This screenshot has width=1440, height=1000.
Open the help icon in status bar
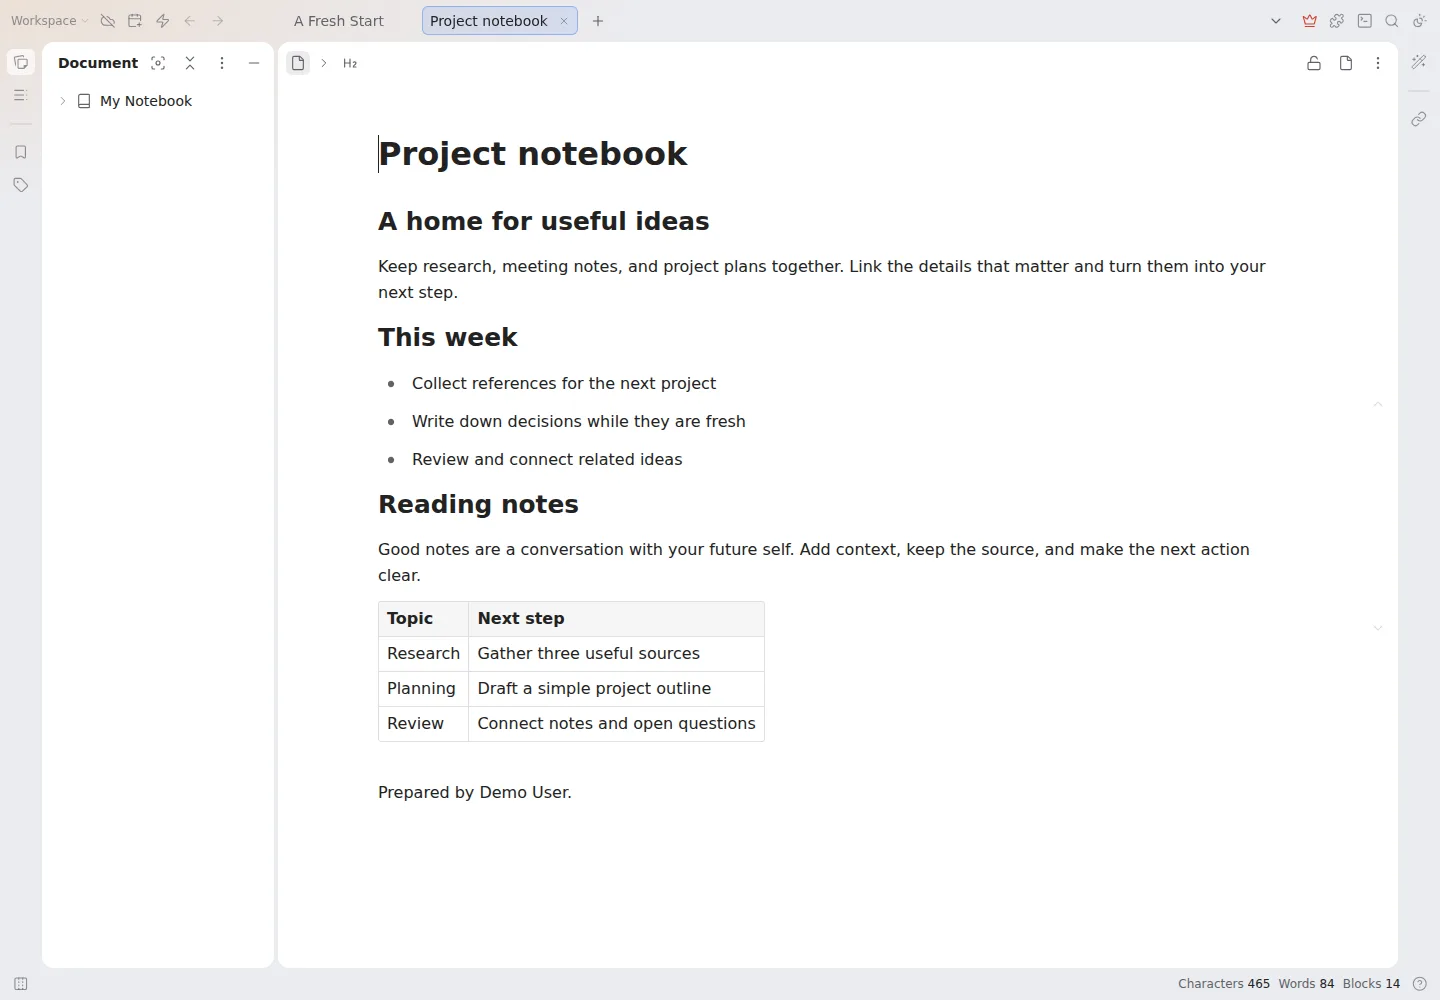(1420, 984)
